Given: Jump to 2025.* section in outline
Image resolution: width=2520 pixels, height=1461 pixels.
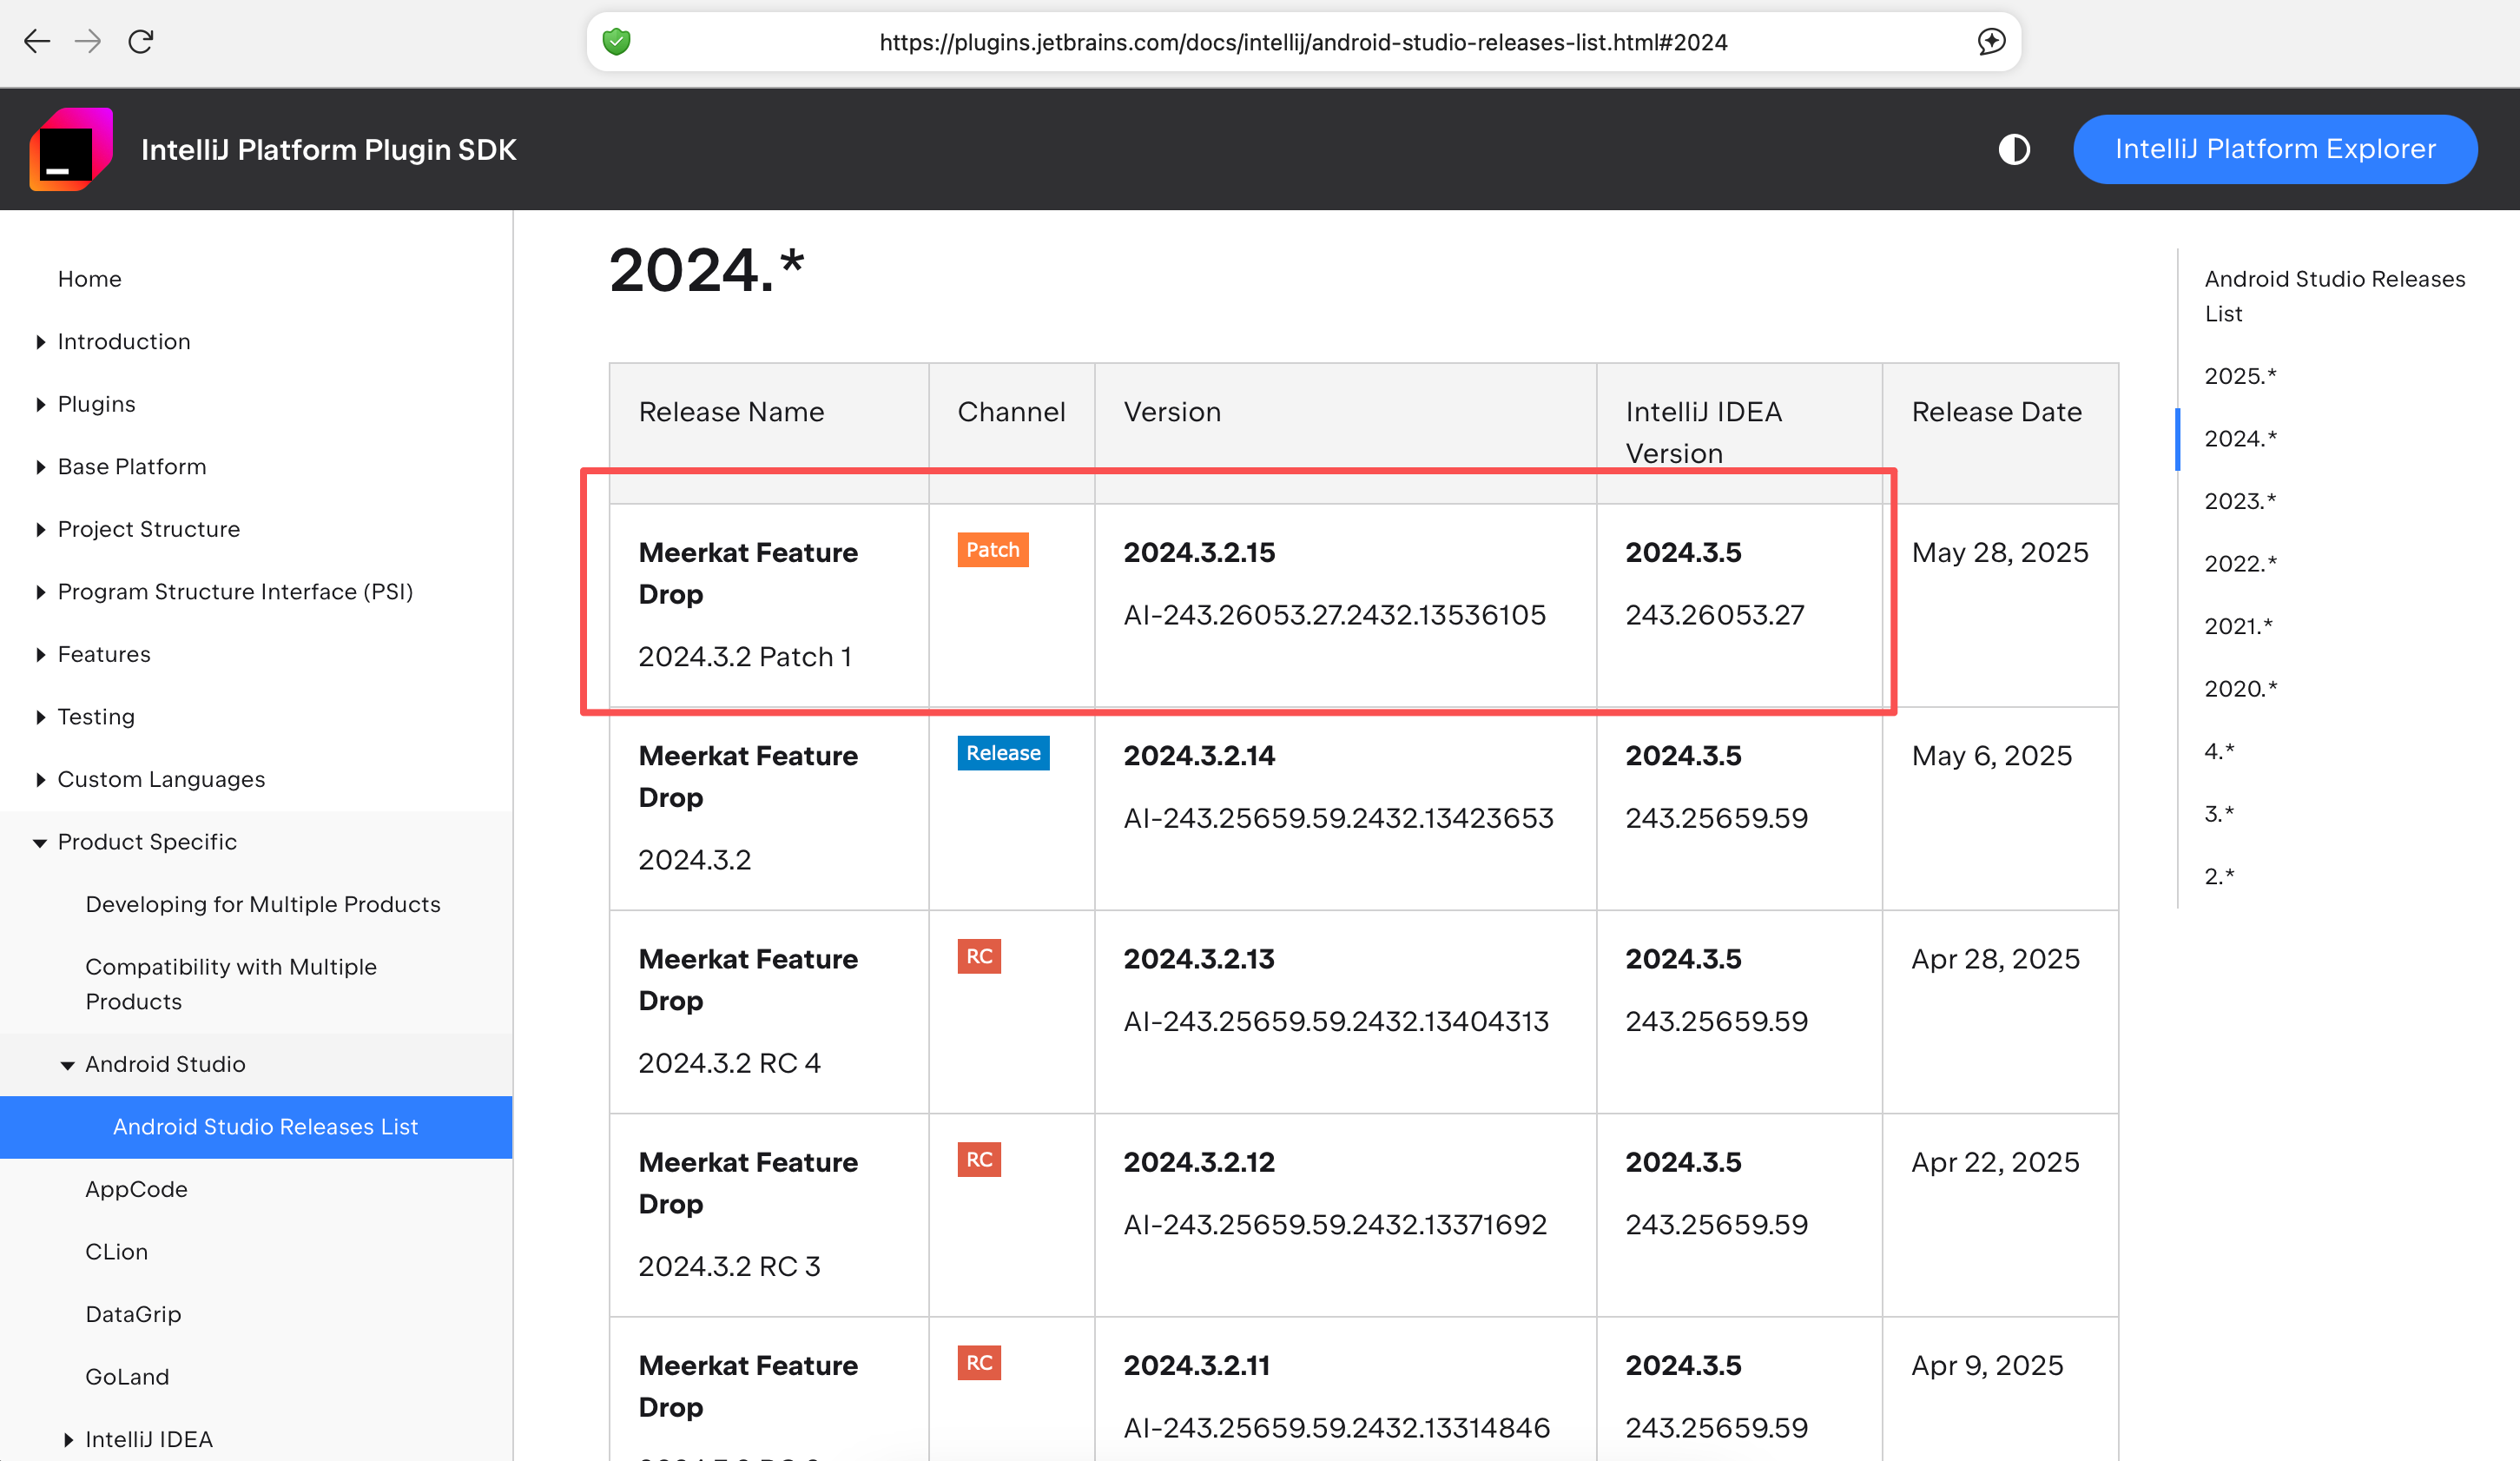Looking at the screenshot, I should (x=2239, y=376).
